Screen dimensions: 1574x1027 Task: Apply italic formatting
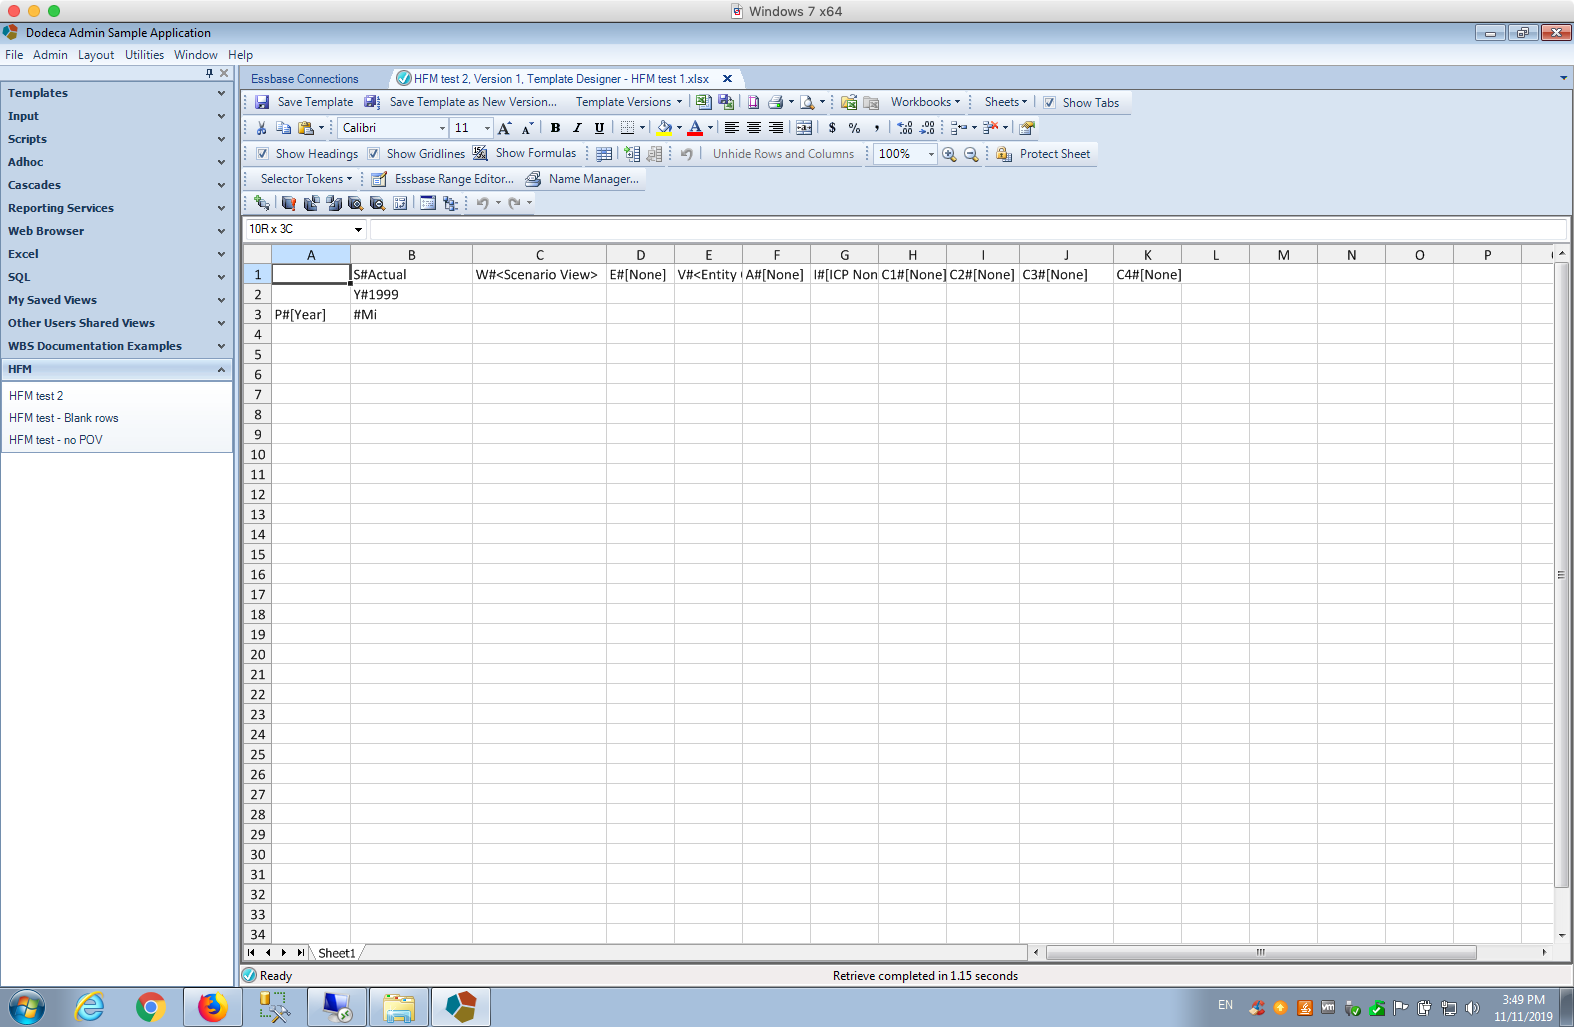point(577,128)
